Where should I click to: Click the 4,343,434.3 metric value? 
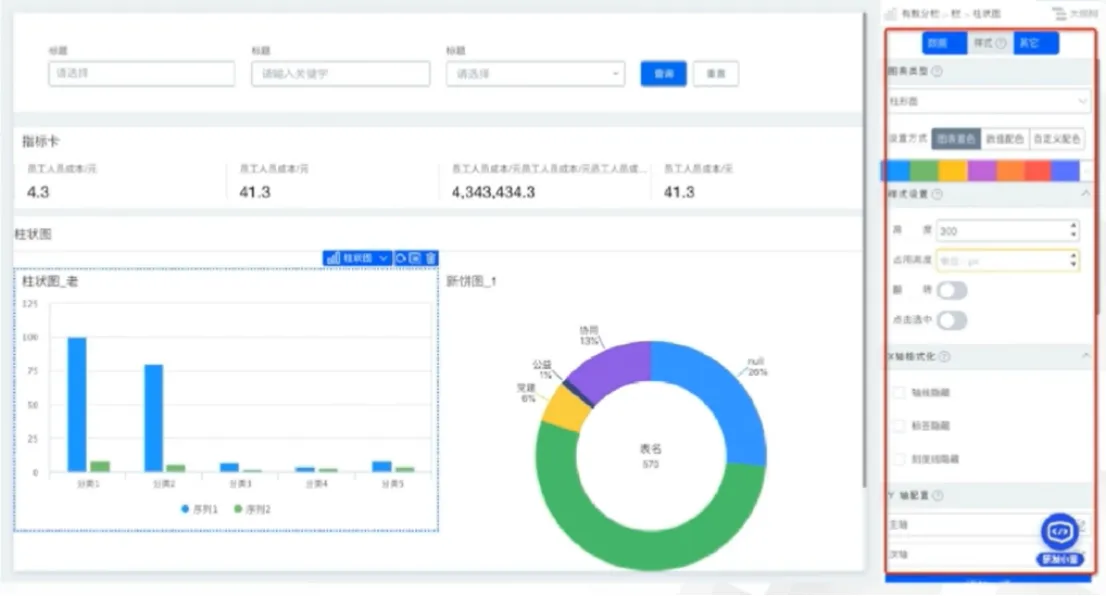tap(493, 192)
